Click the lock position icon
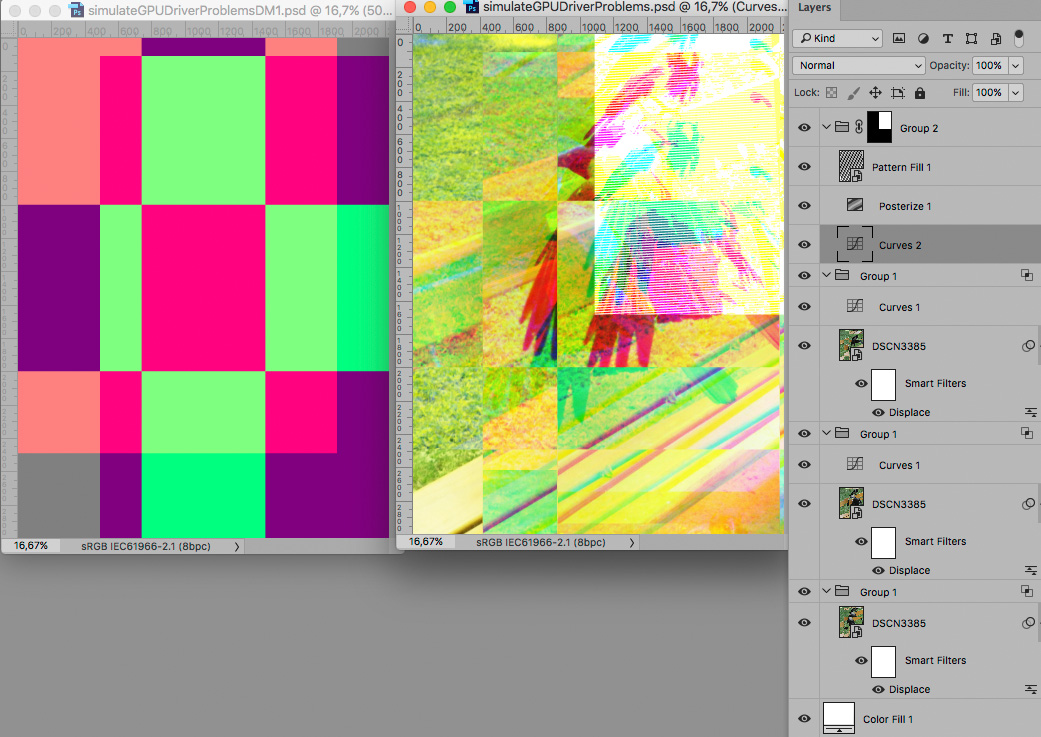 pyautogui.click(x=875, y=92)
